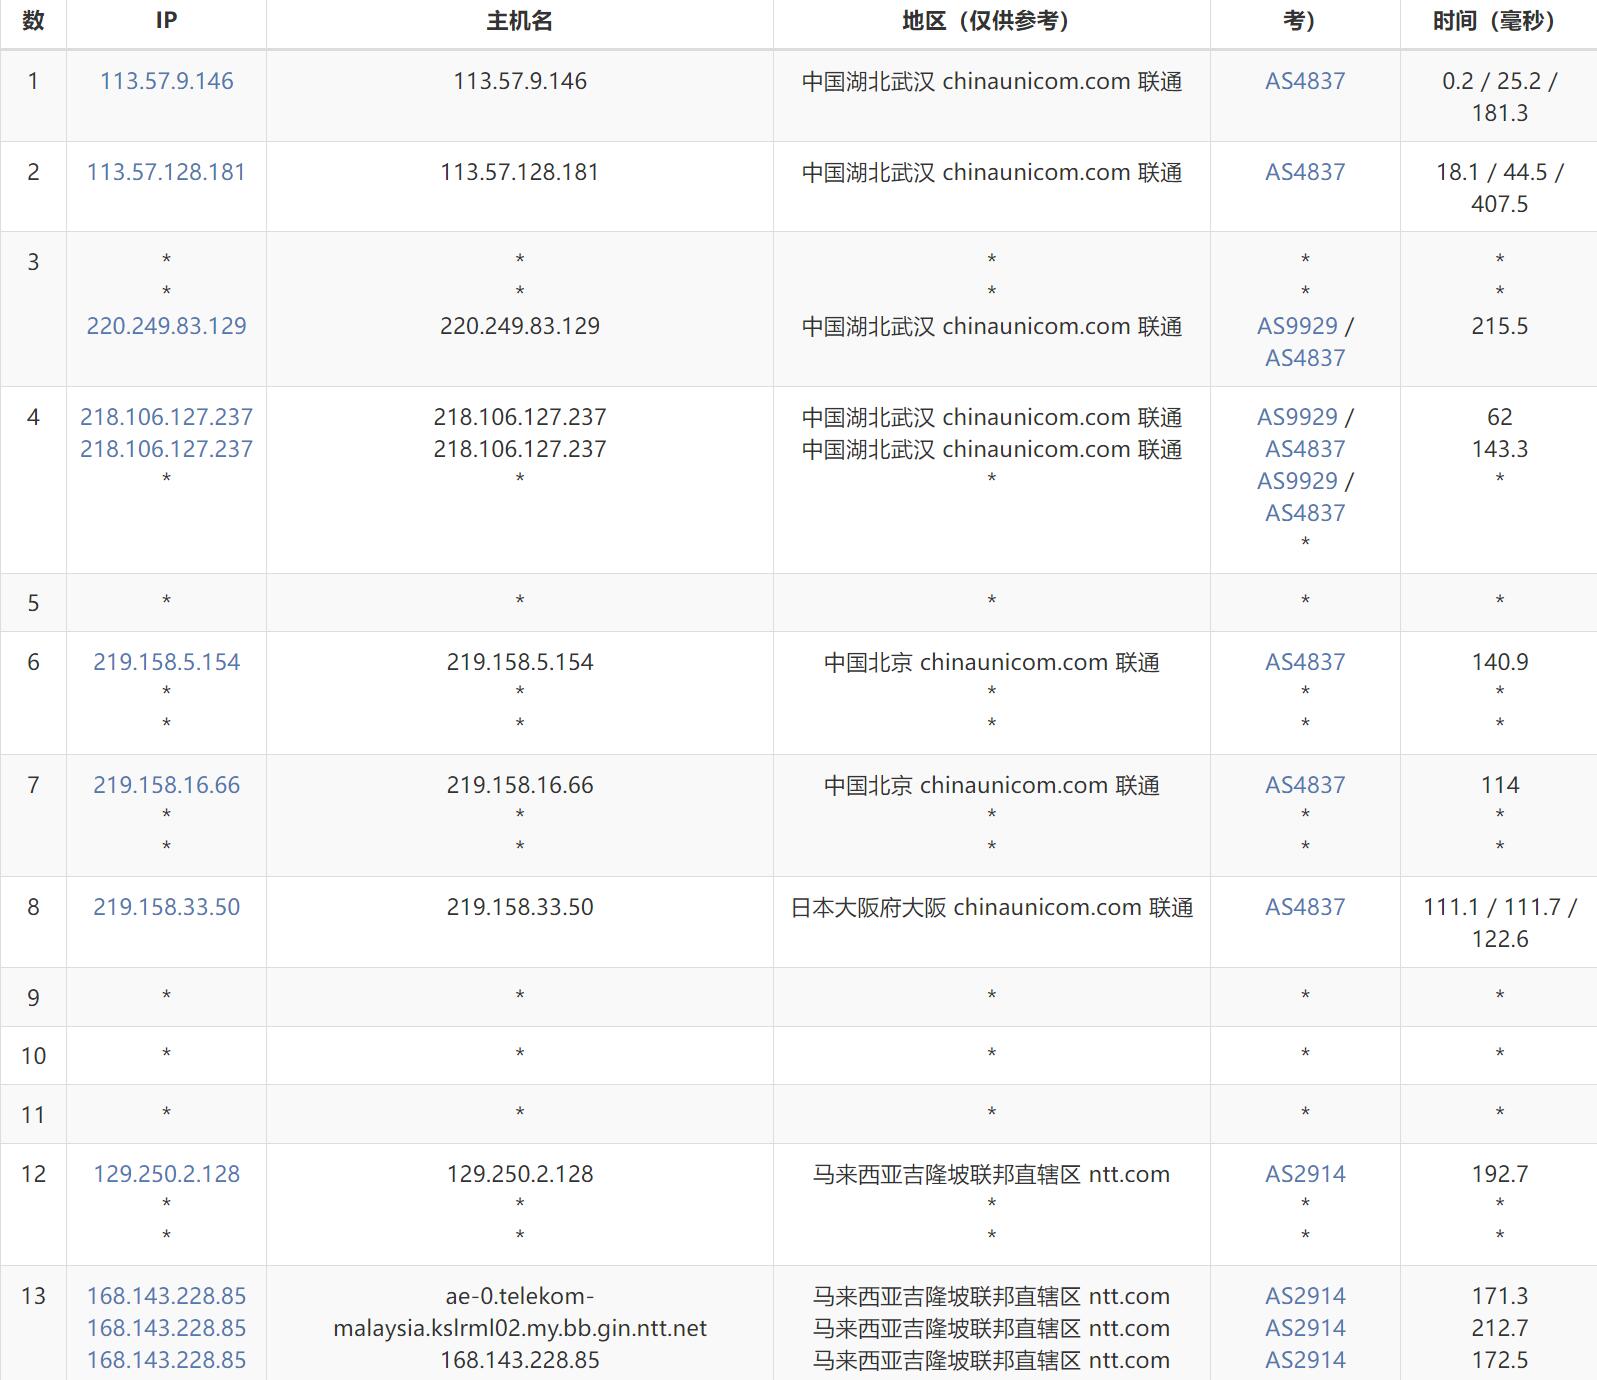Select hostname cell 219.158.33.50

[520, 907]
